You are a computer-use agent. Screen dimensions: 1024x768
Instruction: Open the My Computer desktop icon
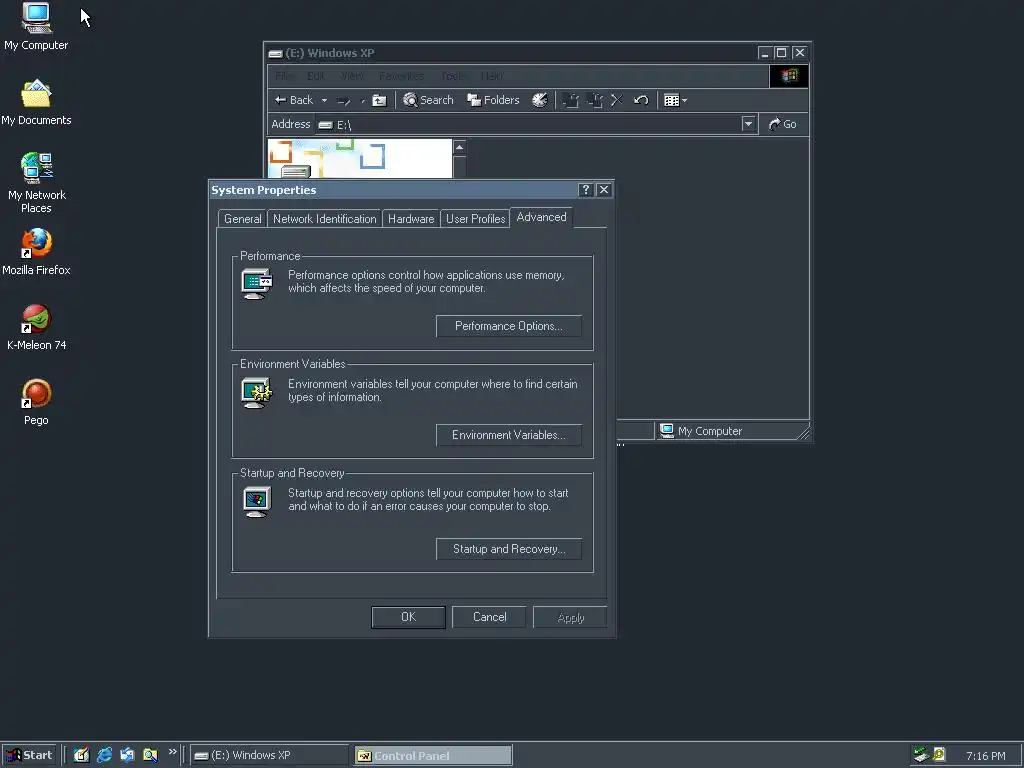click(36, 26)
